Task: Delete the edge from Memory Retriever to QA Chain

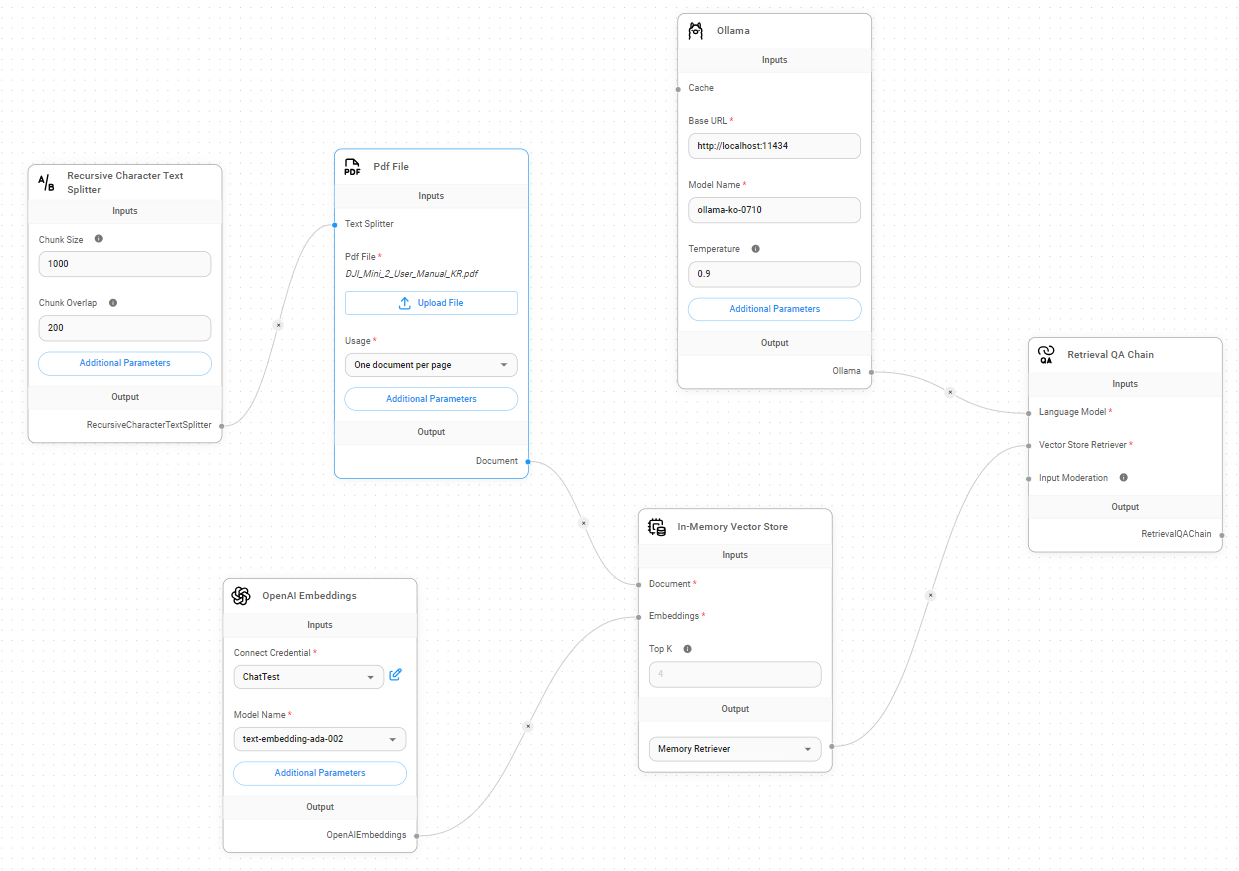Action: click(x=930, y=595)
